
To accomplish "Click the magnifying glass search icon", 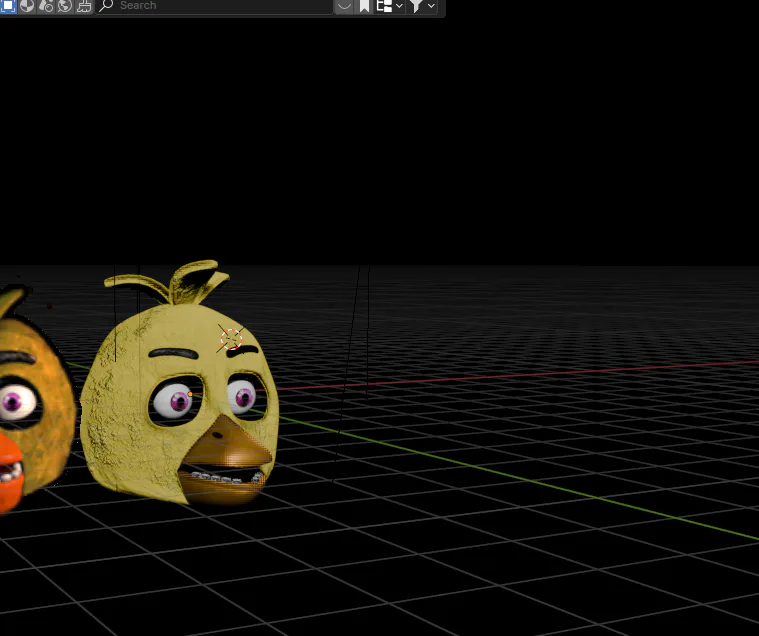I will click(x=106, y=6).
